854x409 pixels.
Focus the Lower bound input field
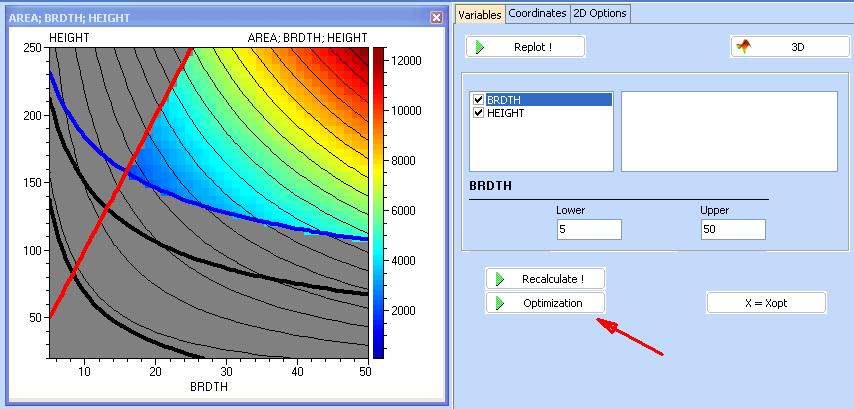pos(589,230)
